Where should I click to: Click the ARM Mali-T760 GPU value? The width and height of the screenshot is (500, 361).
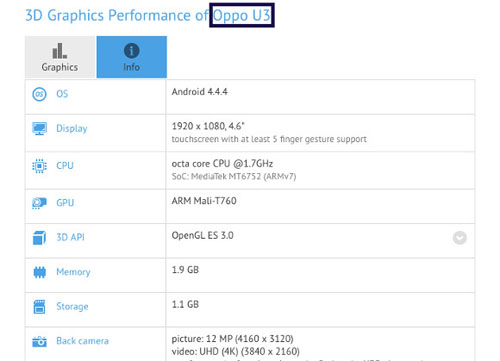(204, 201)
